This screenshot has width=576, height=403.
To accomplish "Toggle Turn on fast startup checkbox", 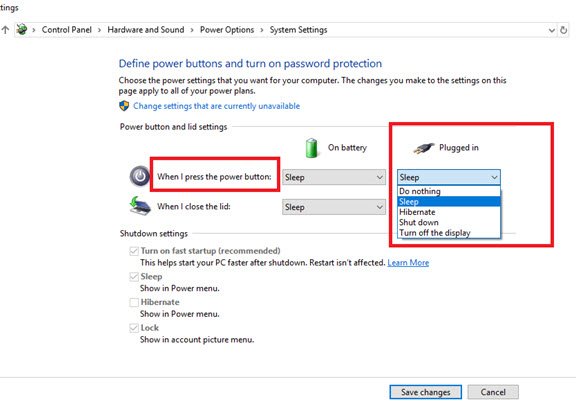I will (x=134, y=251).
